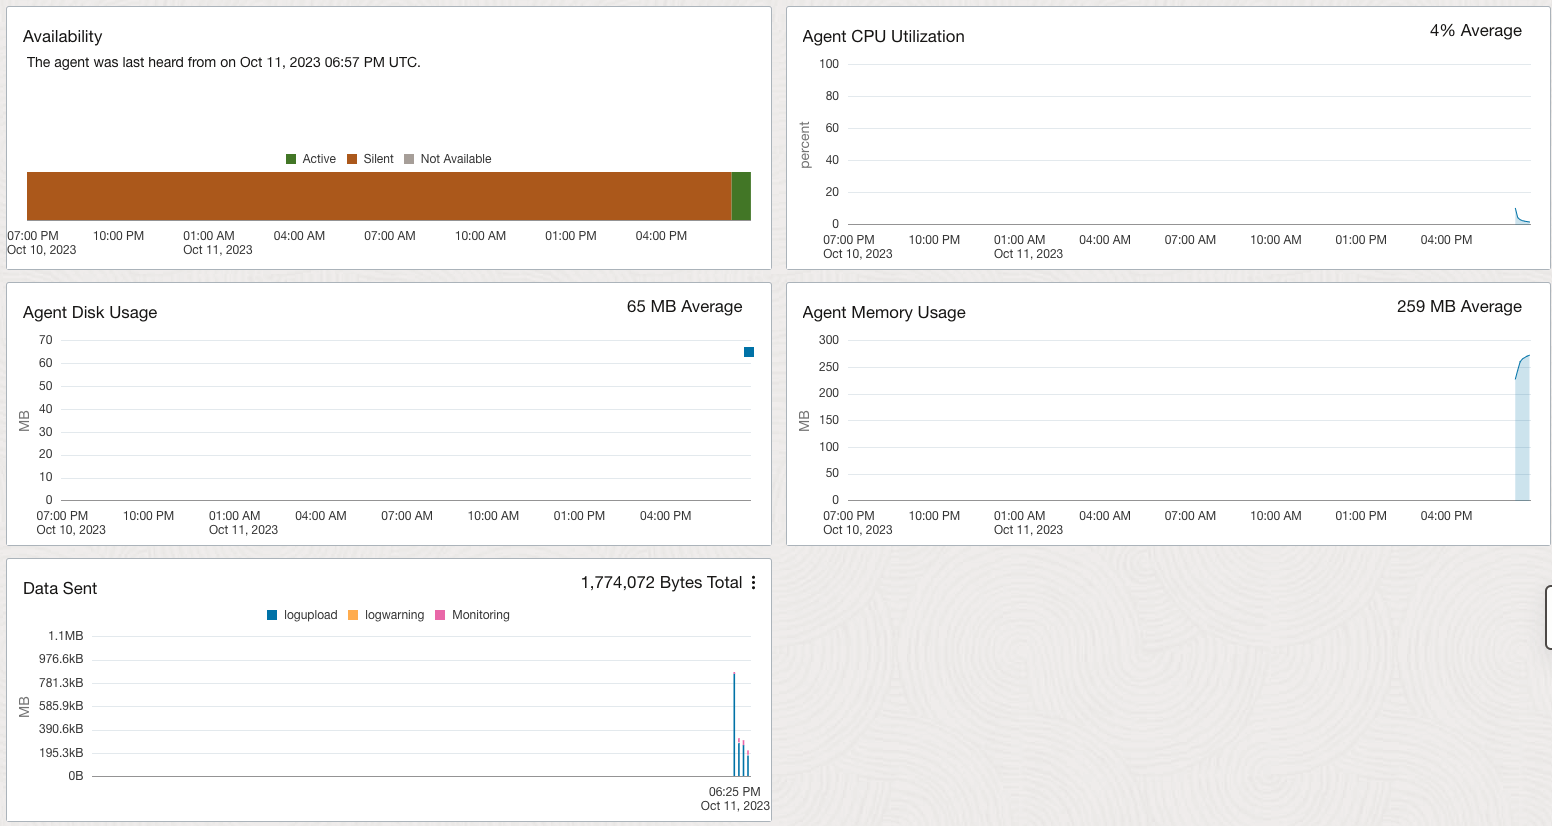The image size is (1552, 826).
Task: Toggle Silent series in Availability legend
Action: (370, 159)
